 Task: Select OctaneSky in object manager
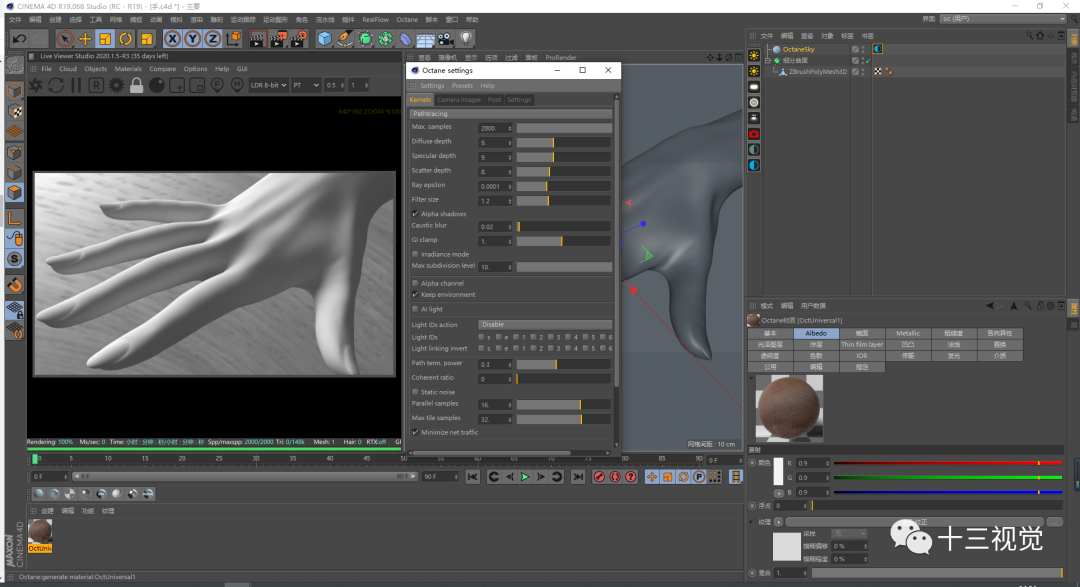(798, 50)
